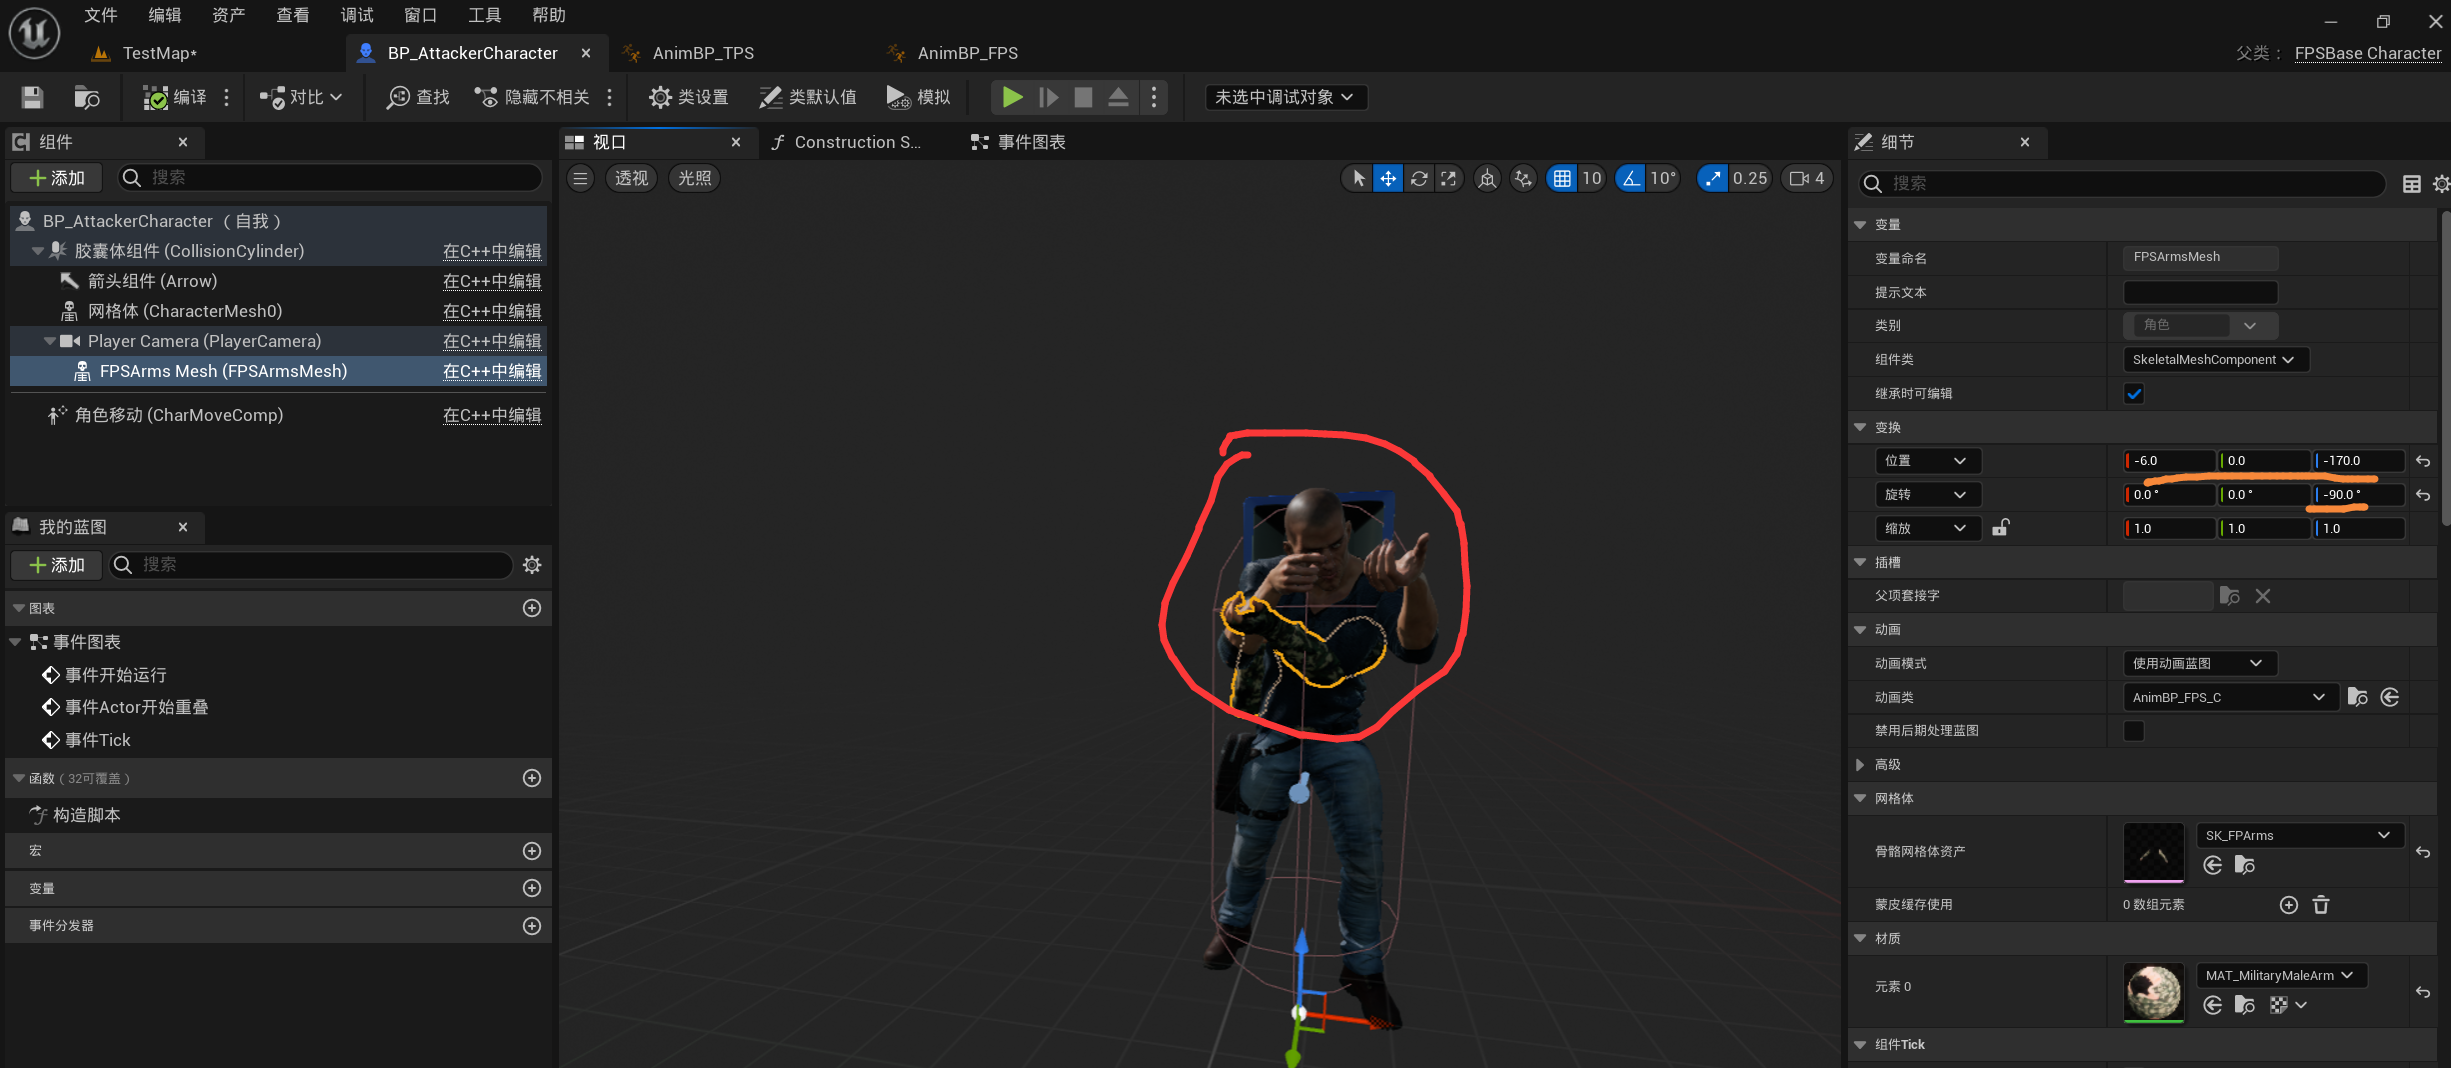This screenshot has width=2451, height=1068.
Task: Toggle scale snapping in viewport
Action: (1713, 178)
